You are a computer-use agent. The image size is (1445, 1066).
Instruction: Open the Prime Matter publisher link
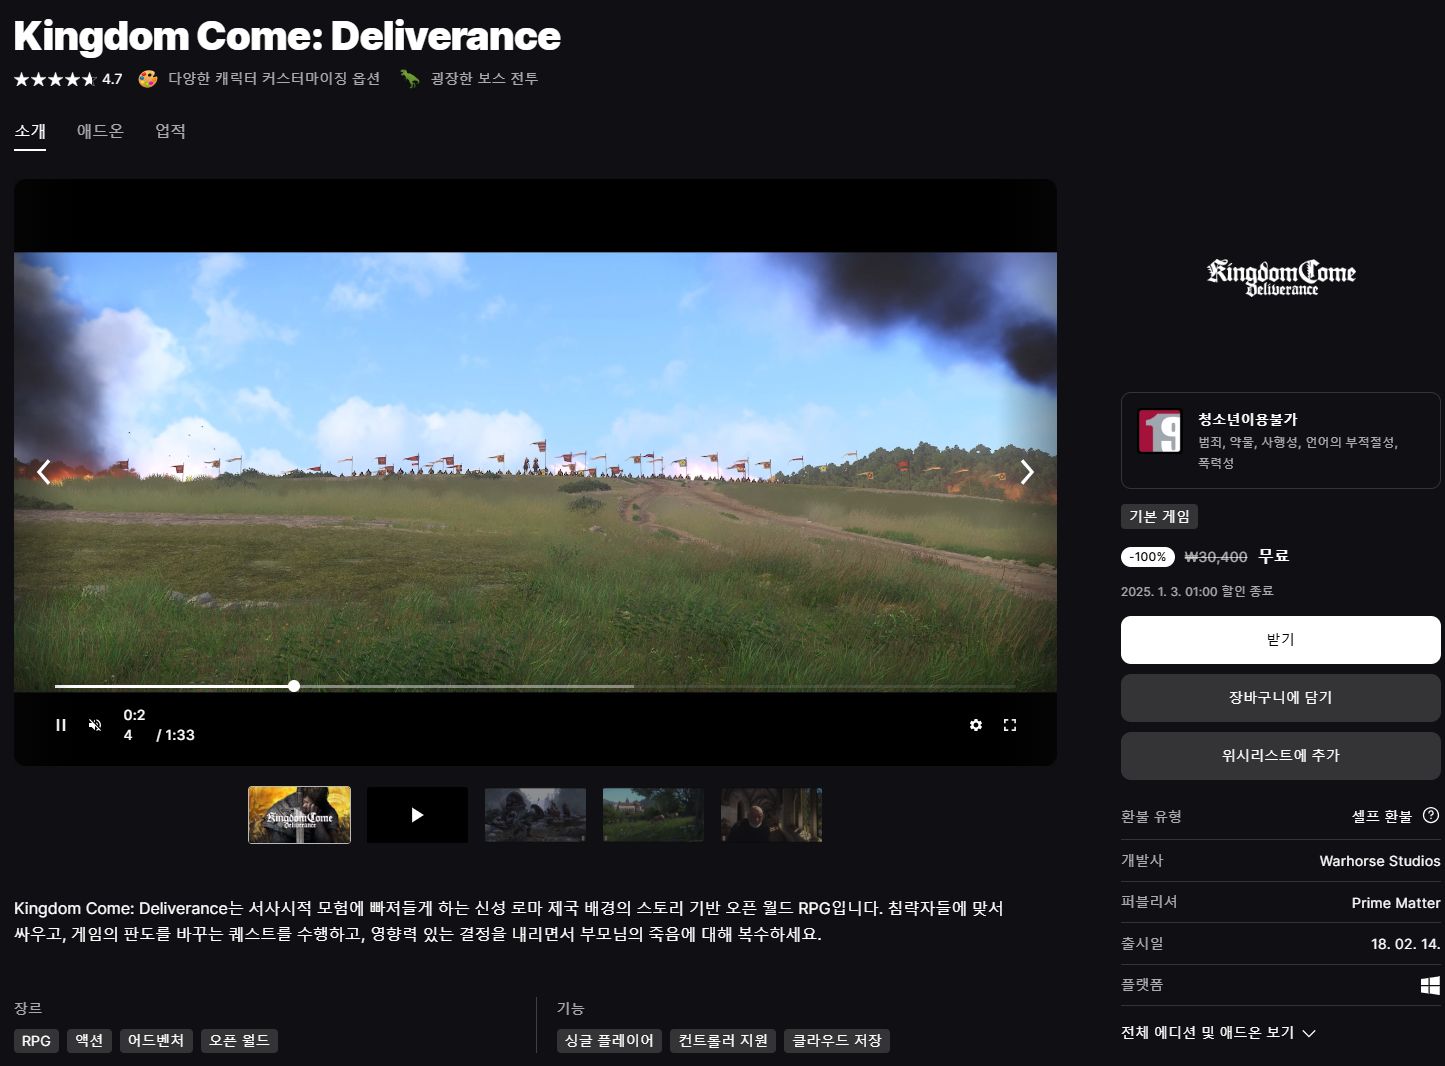1396,903
